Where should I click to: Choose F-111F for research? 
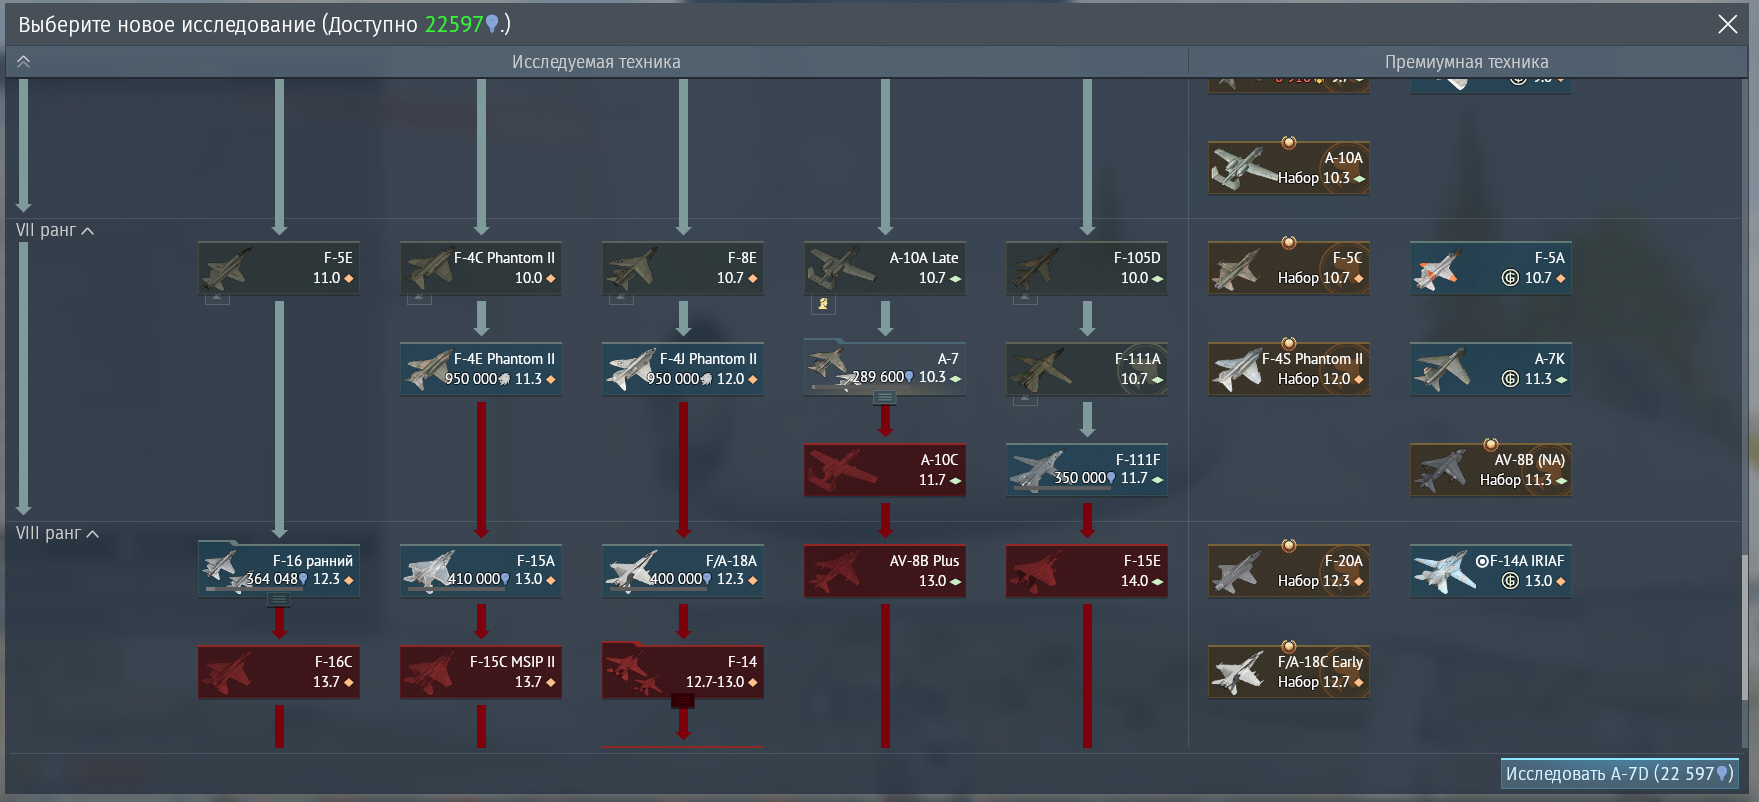pos(1087,470)
